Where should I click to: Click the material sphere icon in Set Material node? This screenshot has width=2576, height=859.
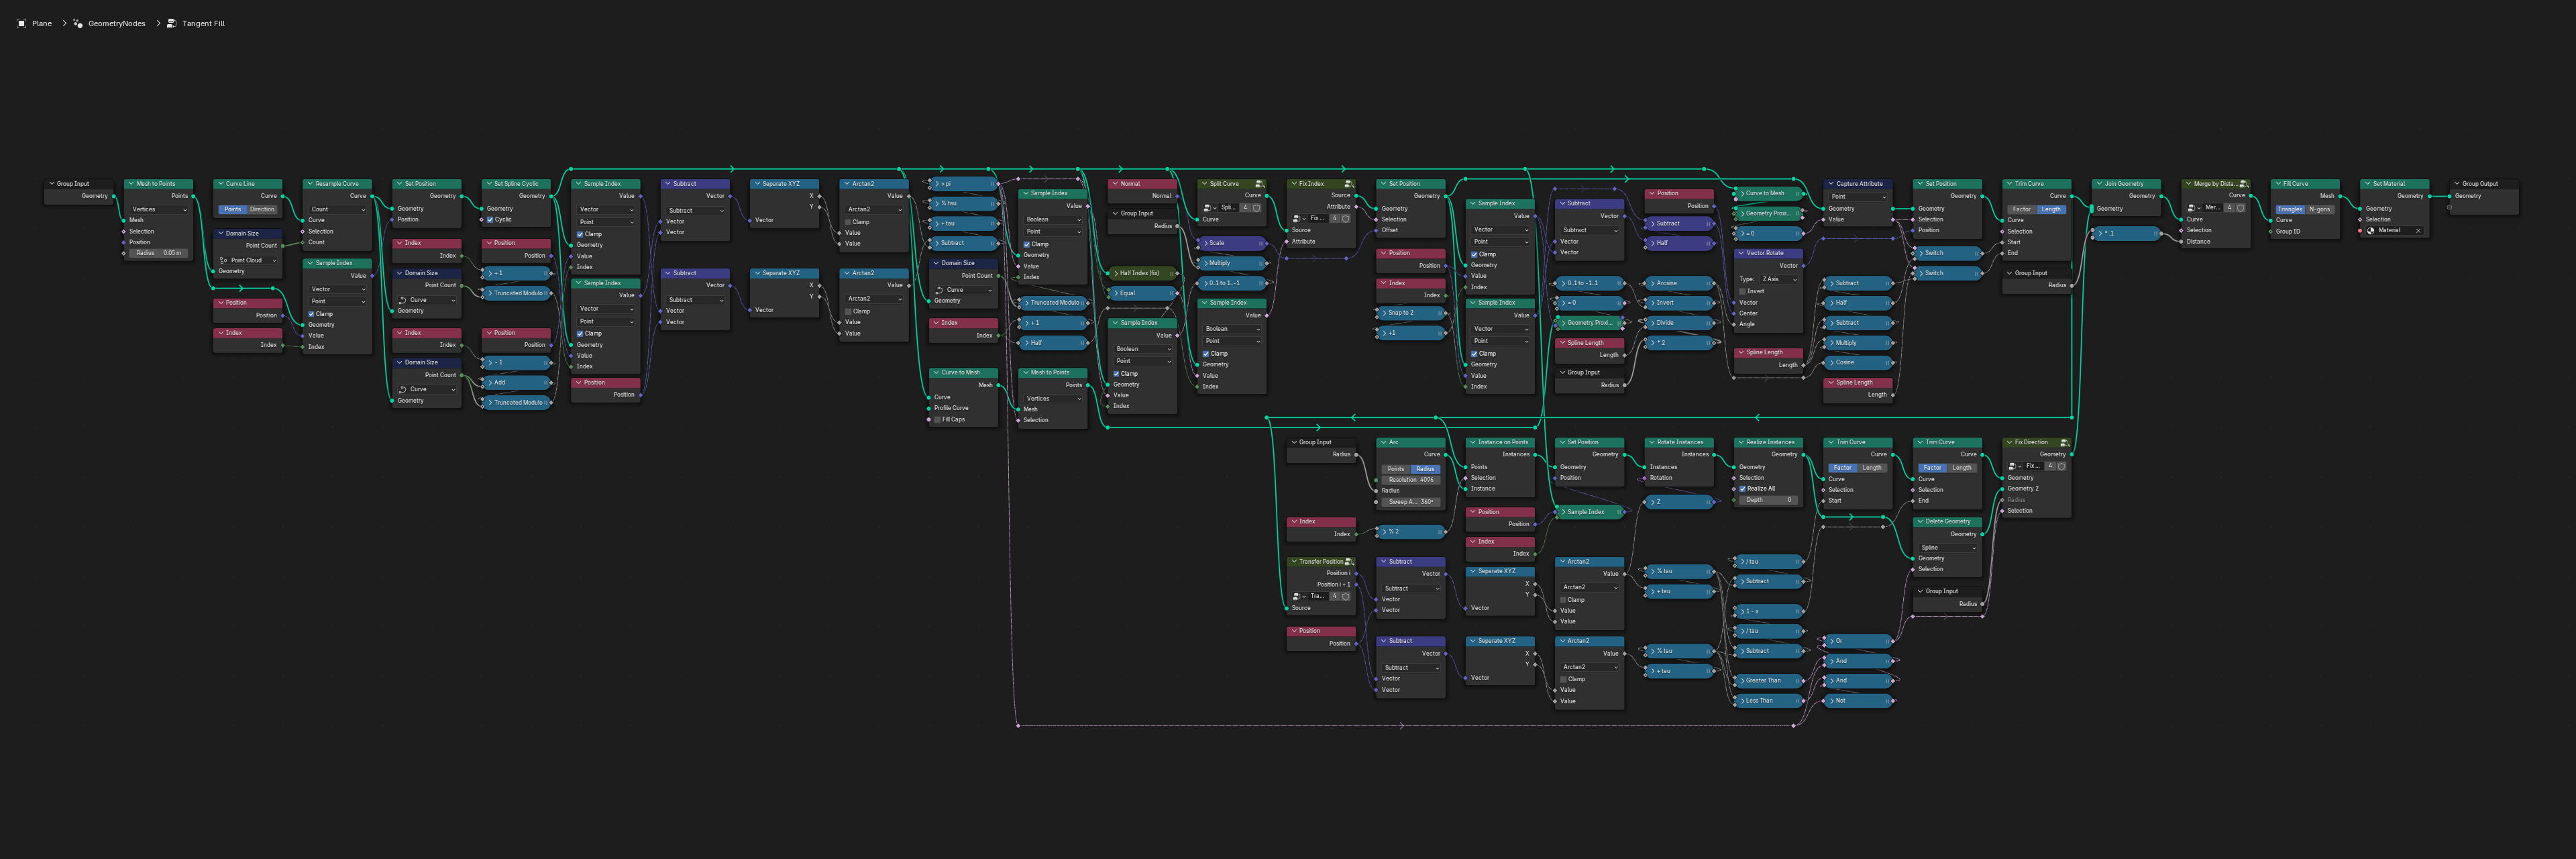[x=2370, y=231]
